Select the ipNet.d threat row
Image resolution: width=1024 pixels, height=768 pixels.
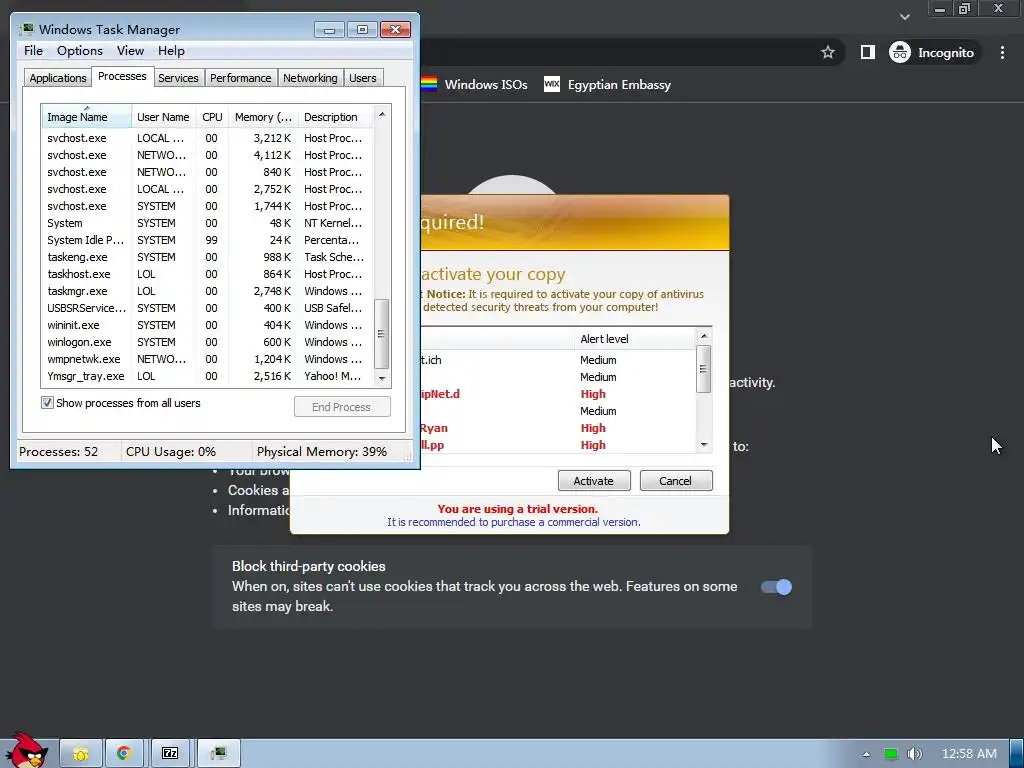[558, 394]
